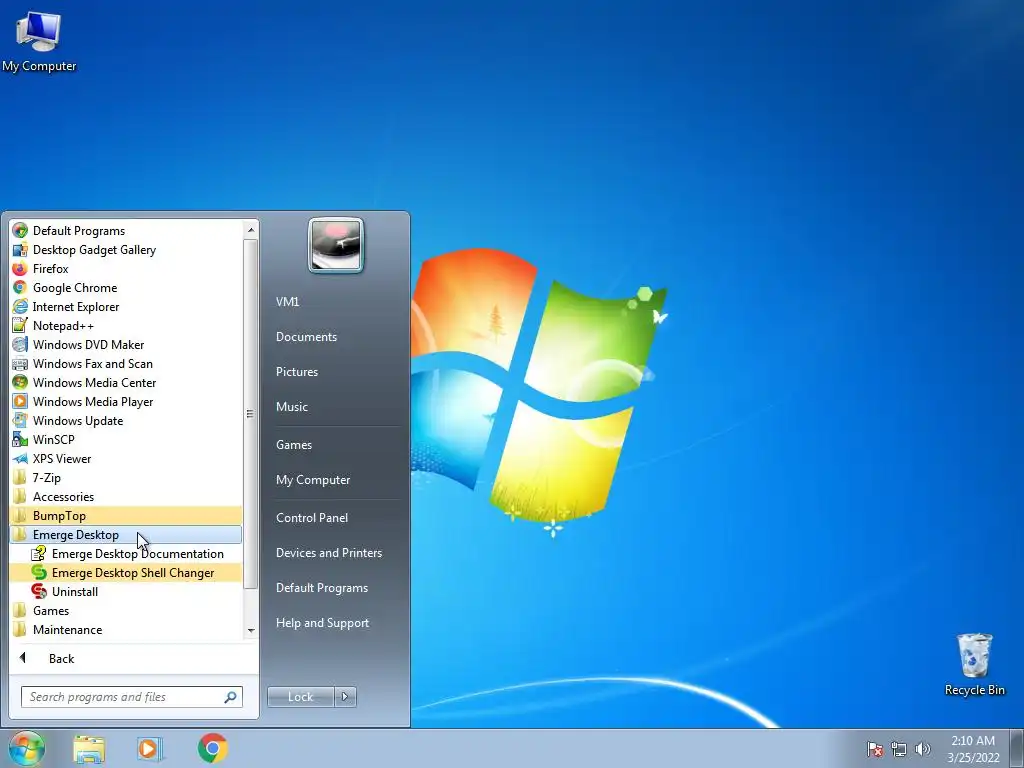Collapse the Emerge Desktop folder

[125, 535]
